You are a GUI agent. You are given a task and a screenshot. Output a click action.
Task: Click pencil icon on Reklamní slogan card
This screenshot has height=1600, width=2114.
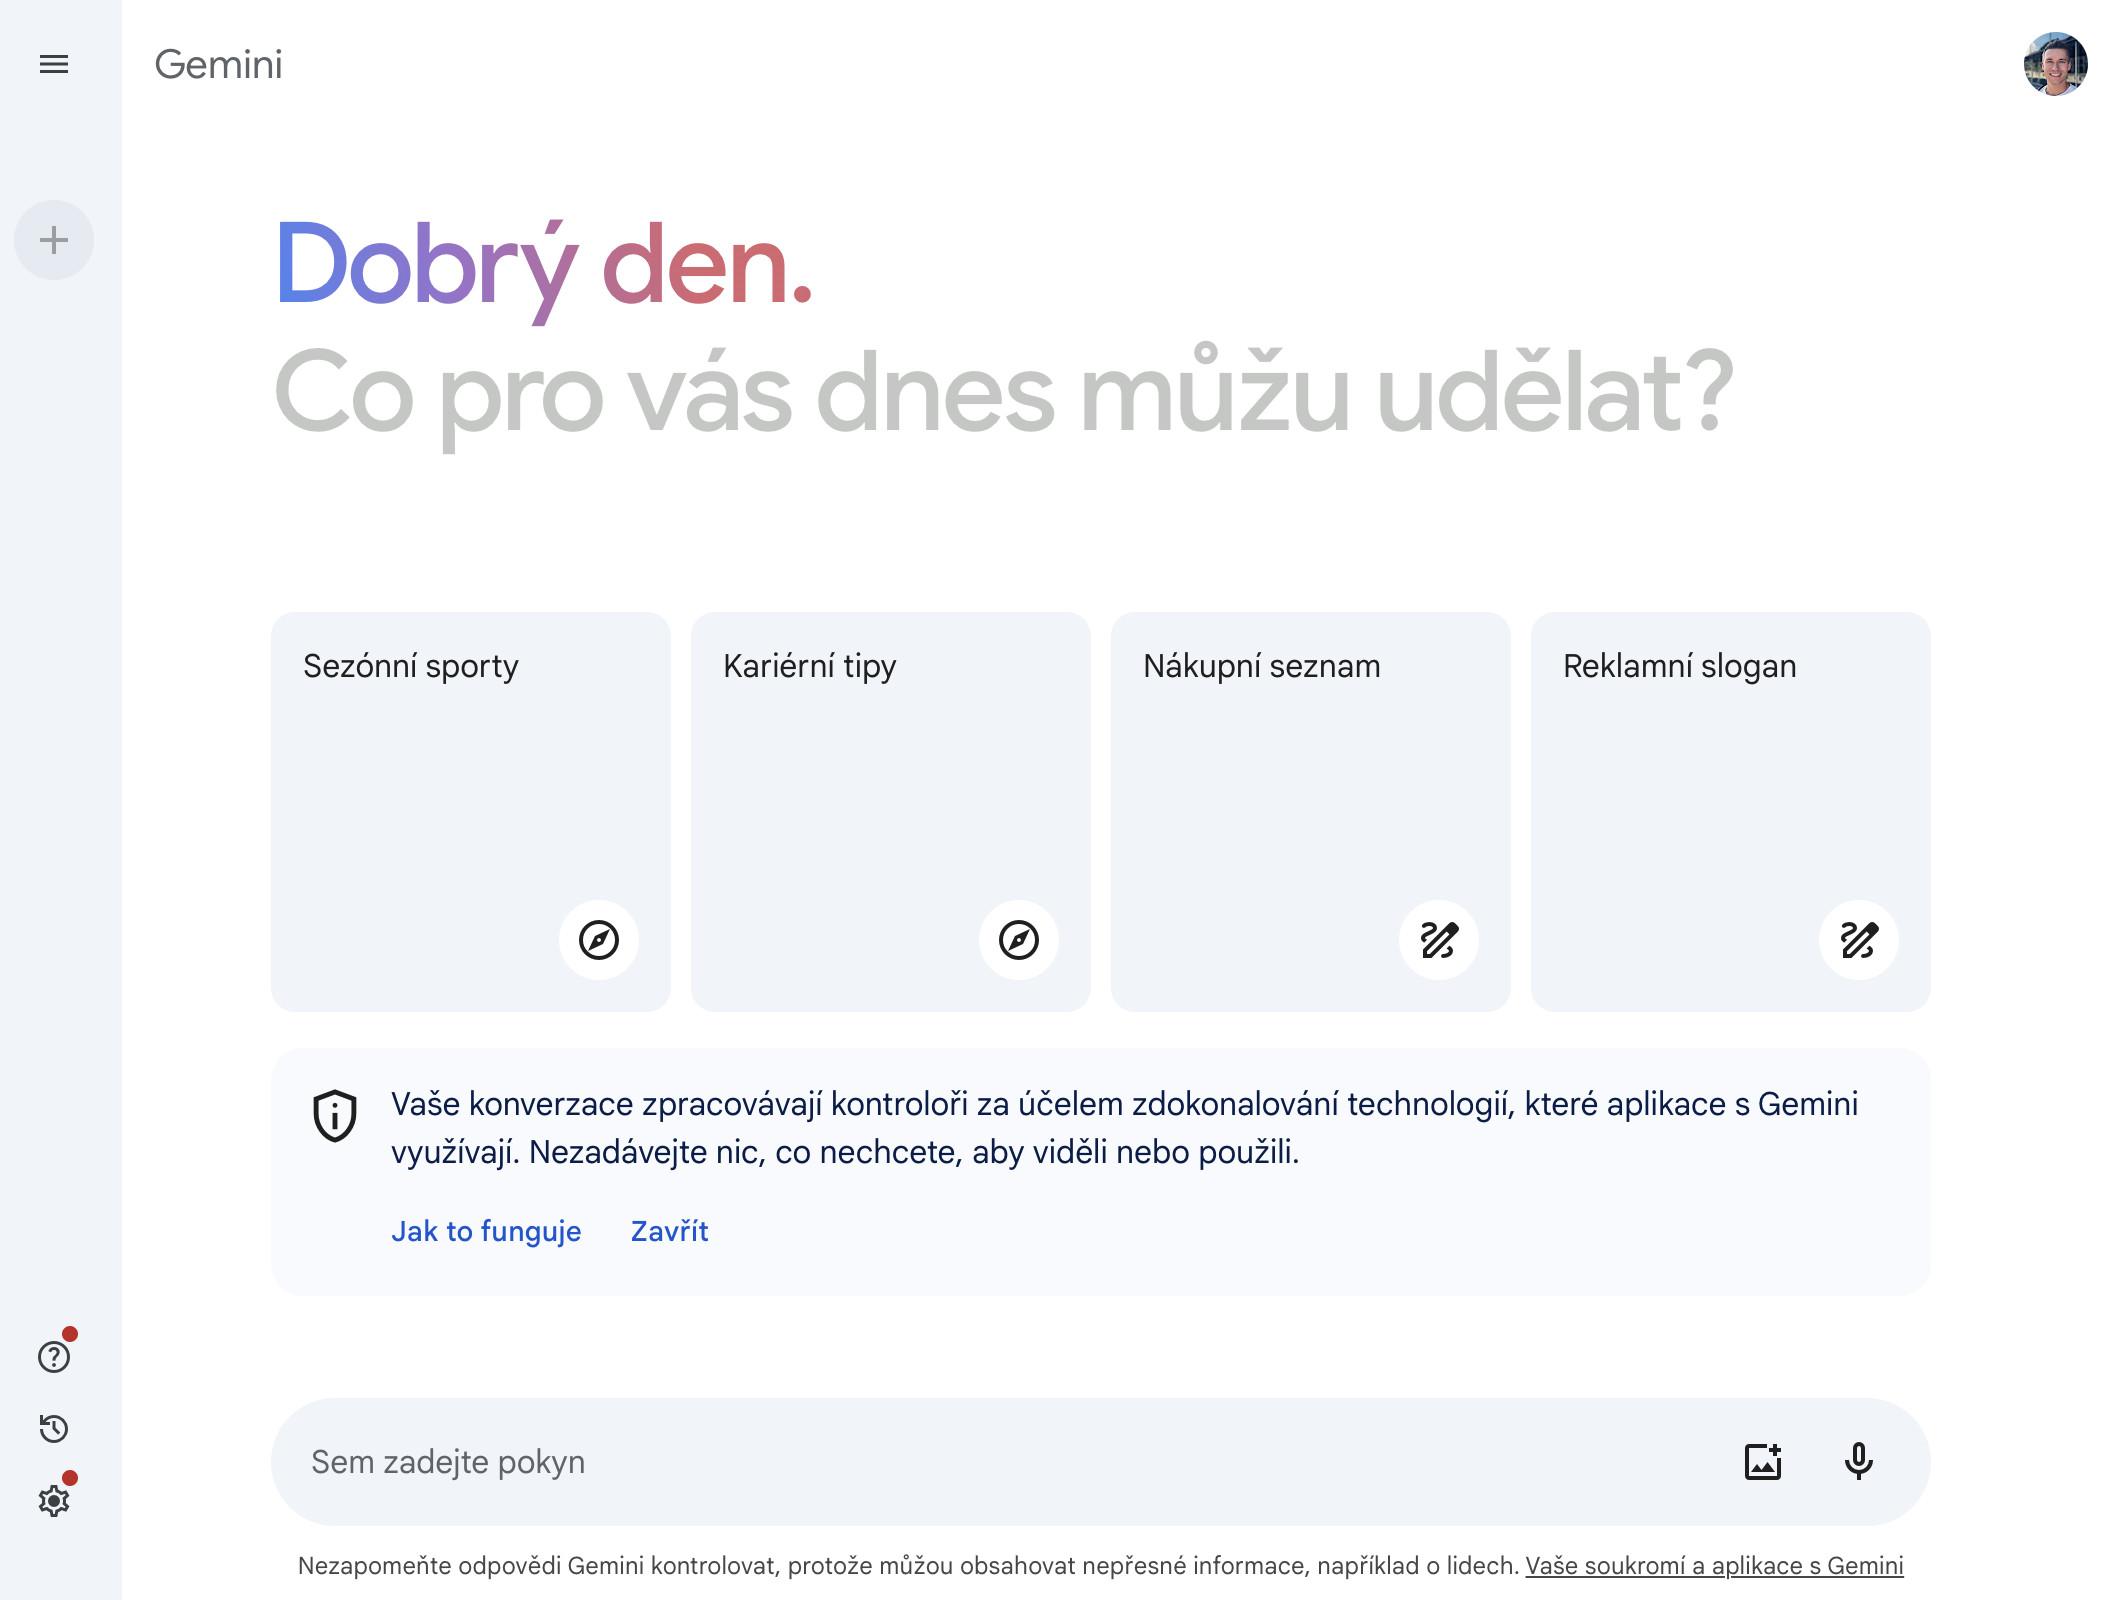1859,940
